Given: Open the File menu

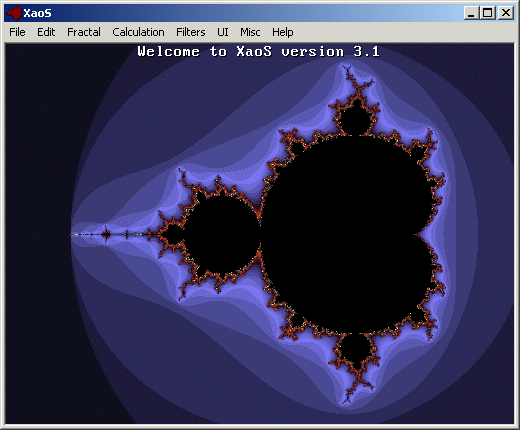Looking at the screenshot, I should 17,32.
